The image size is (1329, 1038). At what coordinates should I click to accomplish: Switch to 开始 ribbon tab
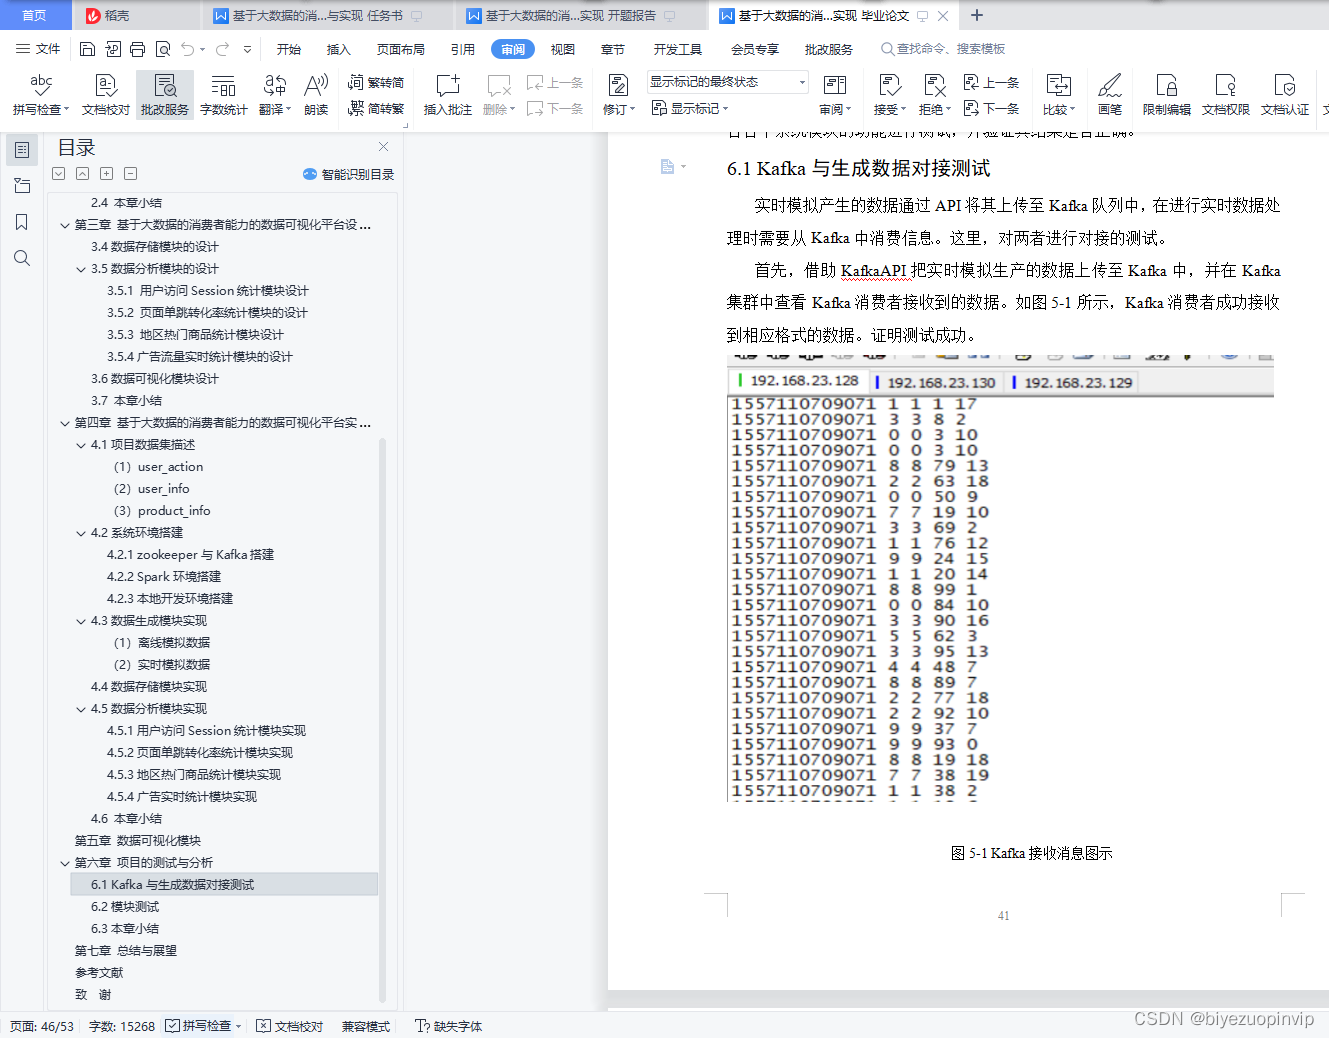289,49
